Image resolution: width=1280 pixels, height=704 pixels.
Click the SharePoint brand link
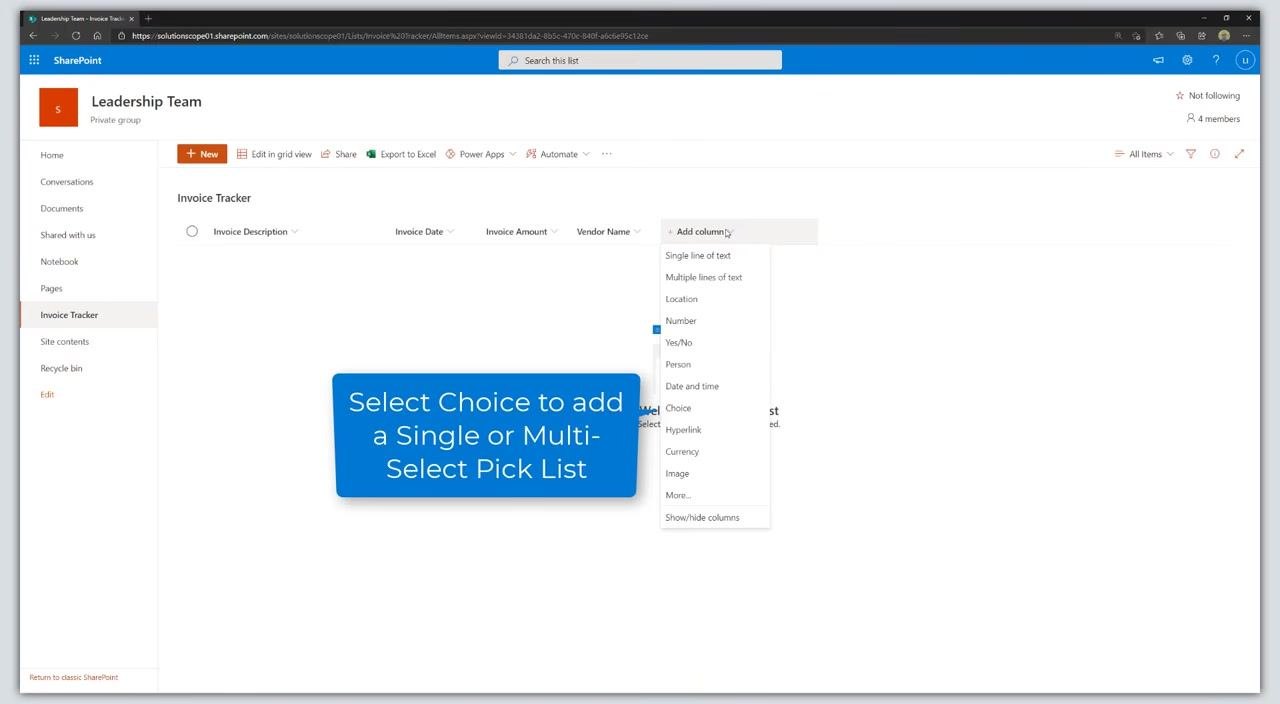pyautogui.click(x=78, y=60)
